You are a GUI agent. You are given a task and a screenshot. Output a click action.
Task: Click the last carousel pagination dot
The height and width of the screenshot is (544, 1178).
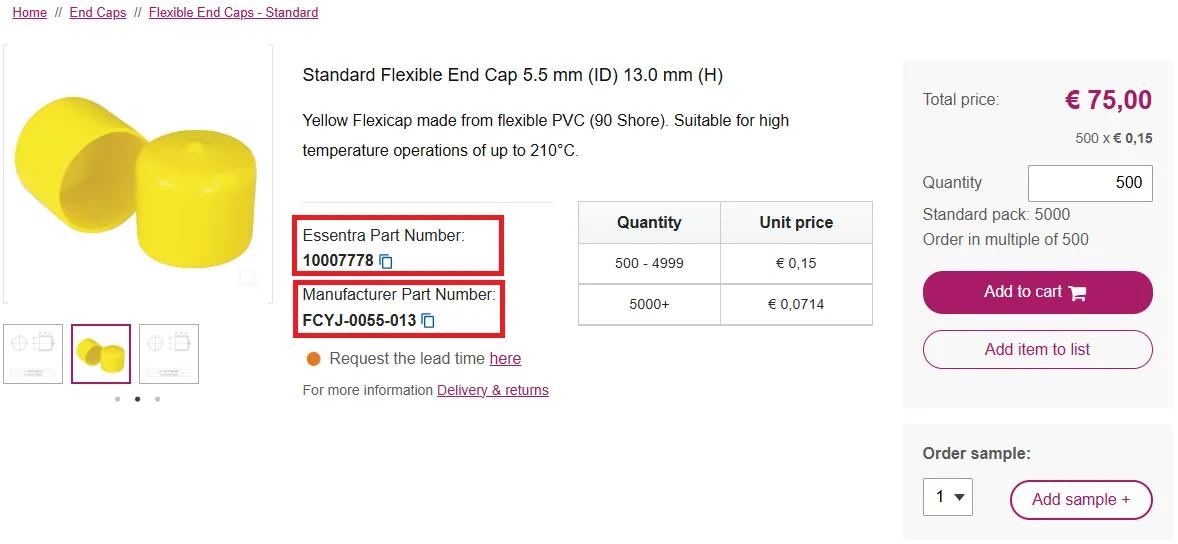157,399
